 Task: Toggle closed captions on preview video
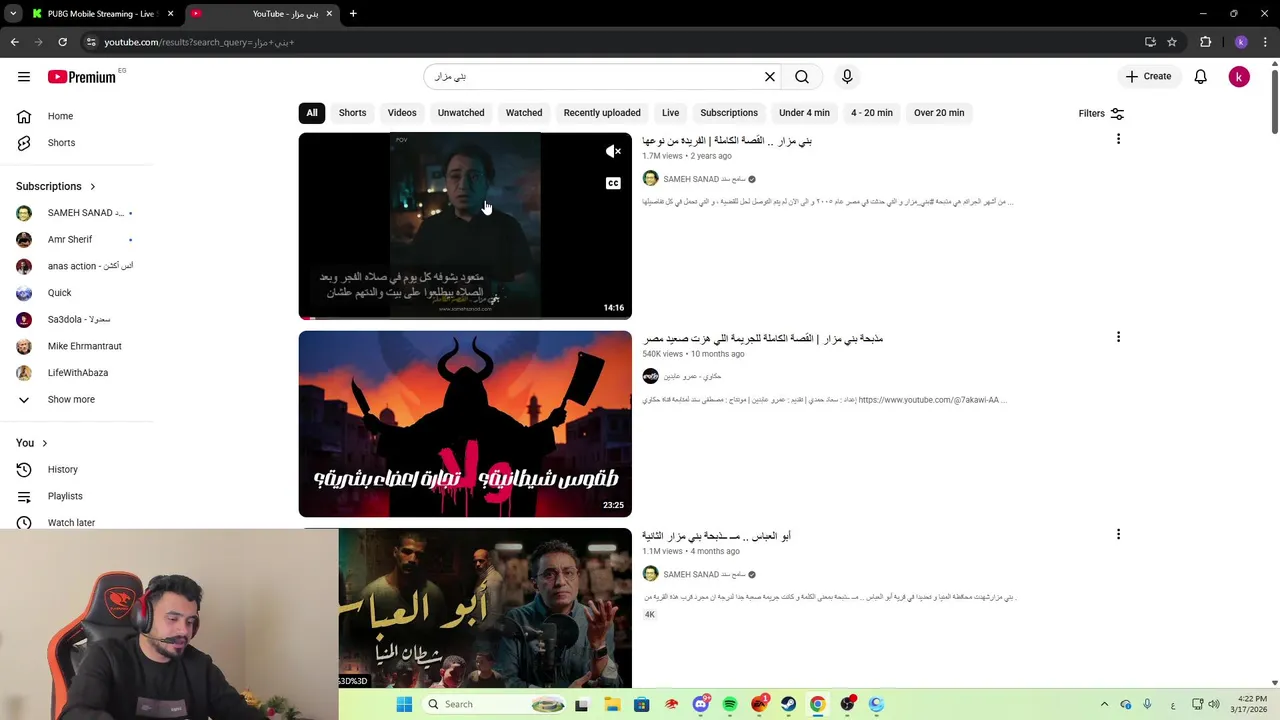point(613,183)
